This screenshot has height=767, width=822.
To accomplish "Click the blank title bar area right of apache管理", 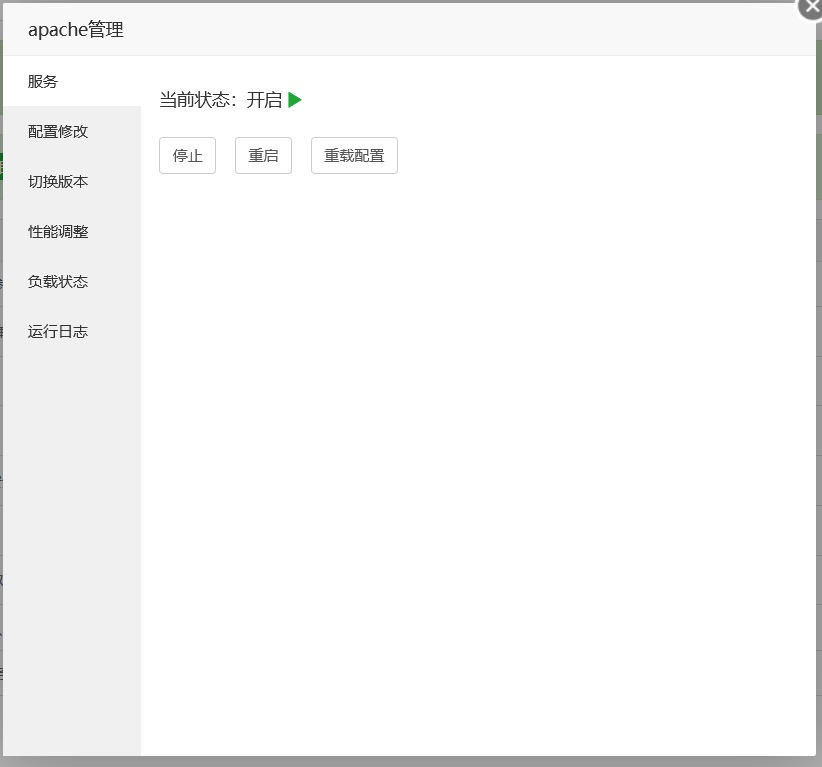I will point(450,30).
